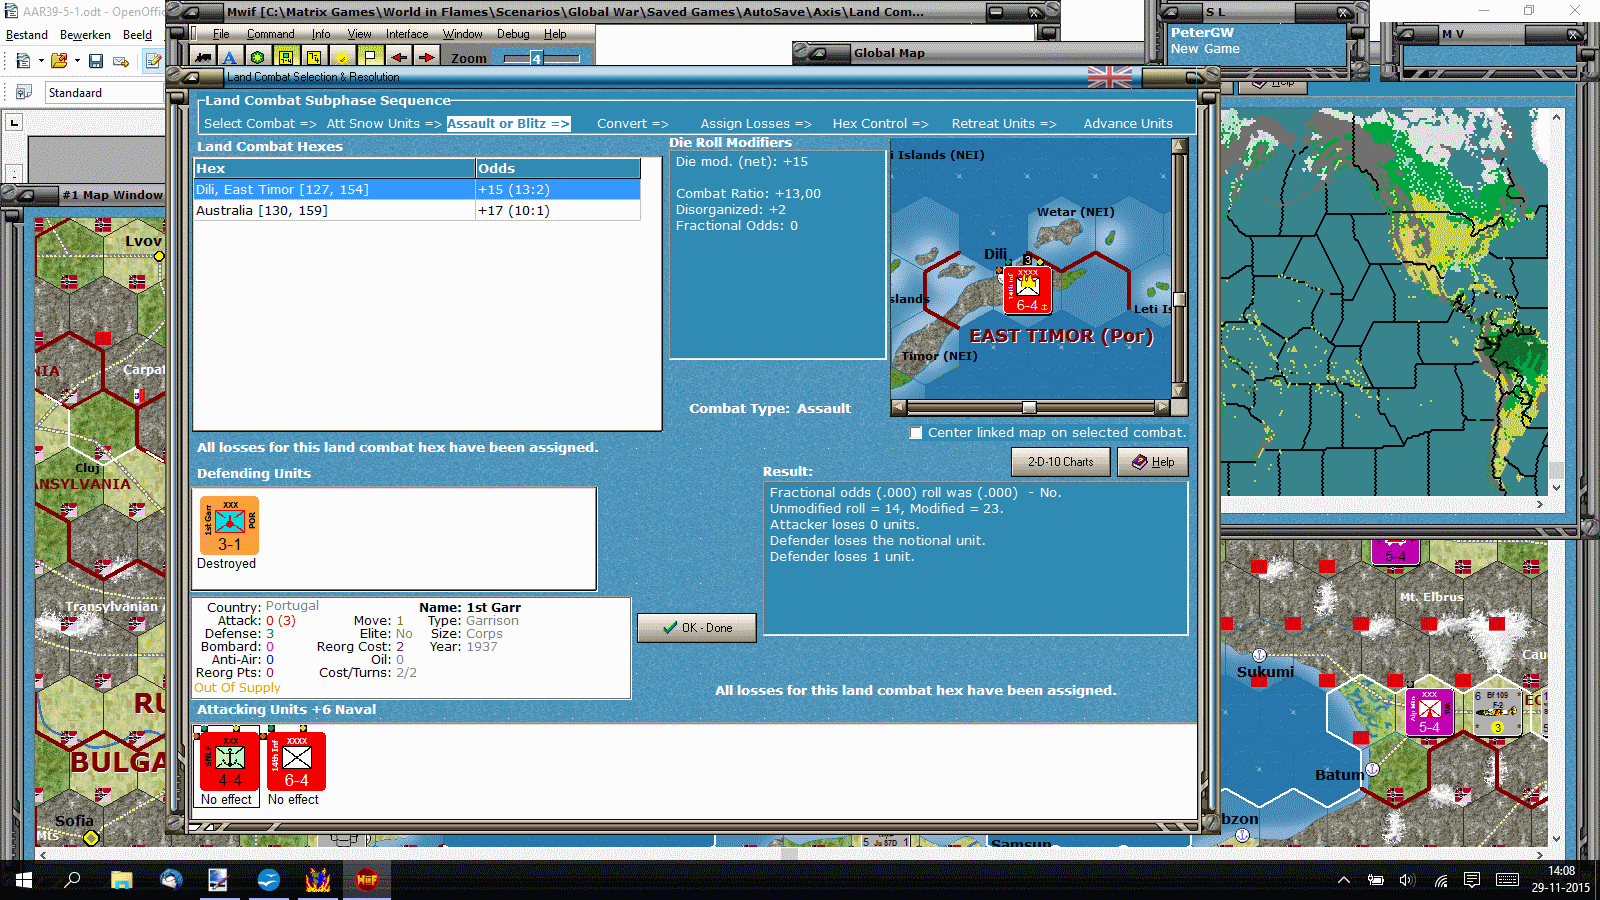The image size is (1600, 900).
Task: Open the notification center icon
Action: click(x=1471, y=880)
